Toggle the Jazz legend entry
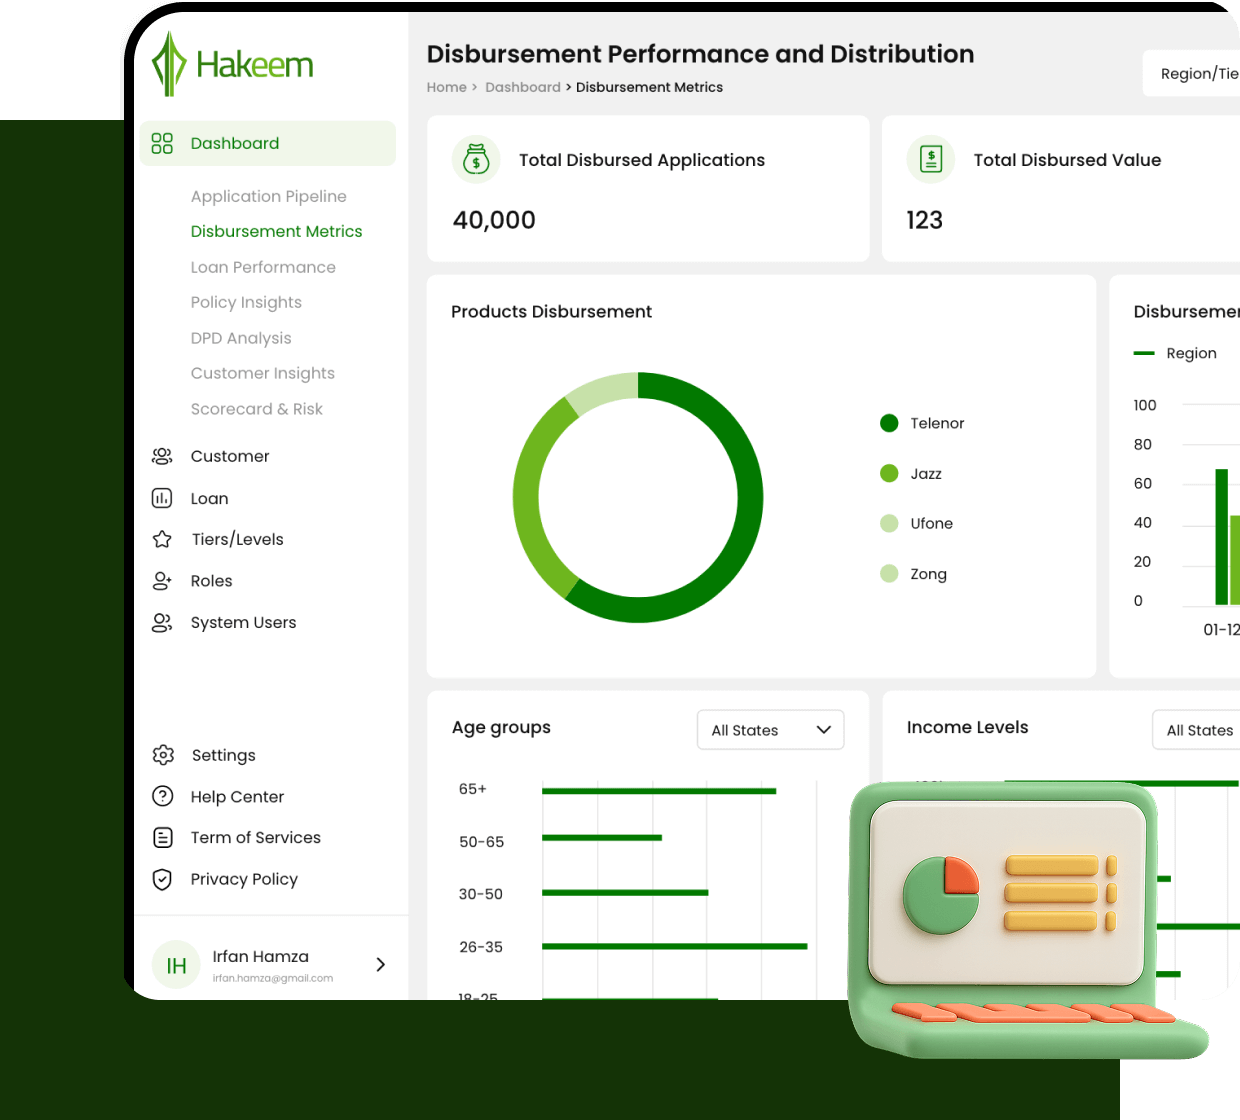This screenshot has width=1240, height=1120. pyautogui.click(x=912, y=473)
